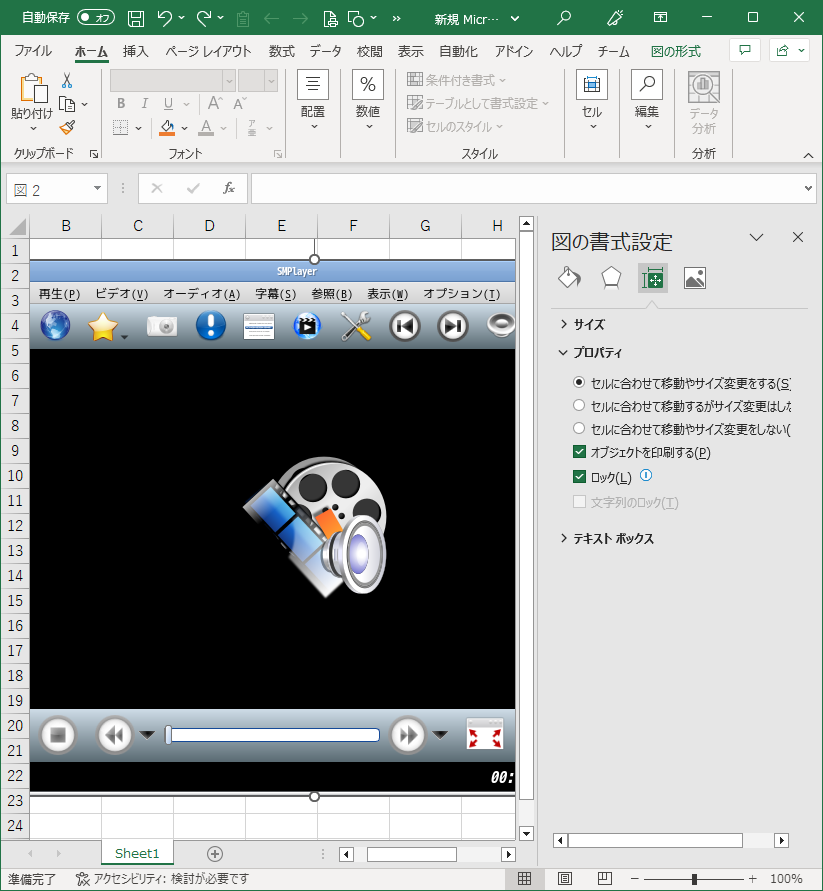Open the file name dropdown in title bar
Viewport: 823px width, 891px height.
tap(515, 19)
